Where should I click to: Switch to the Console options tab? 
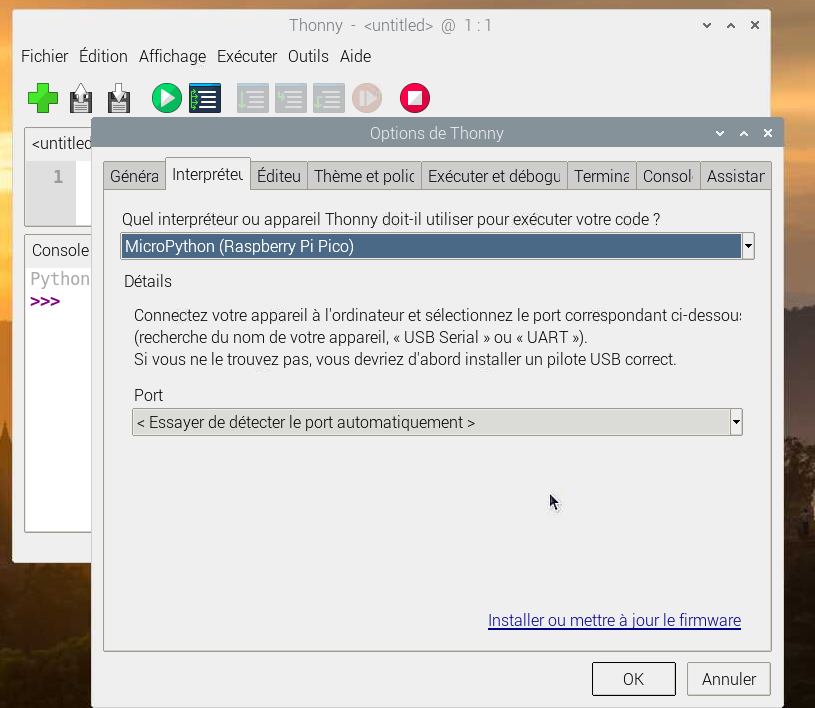pyautogui.click(x=668, y=176)
